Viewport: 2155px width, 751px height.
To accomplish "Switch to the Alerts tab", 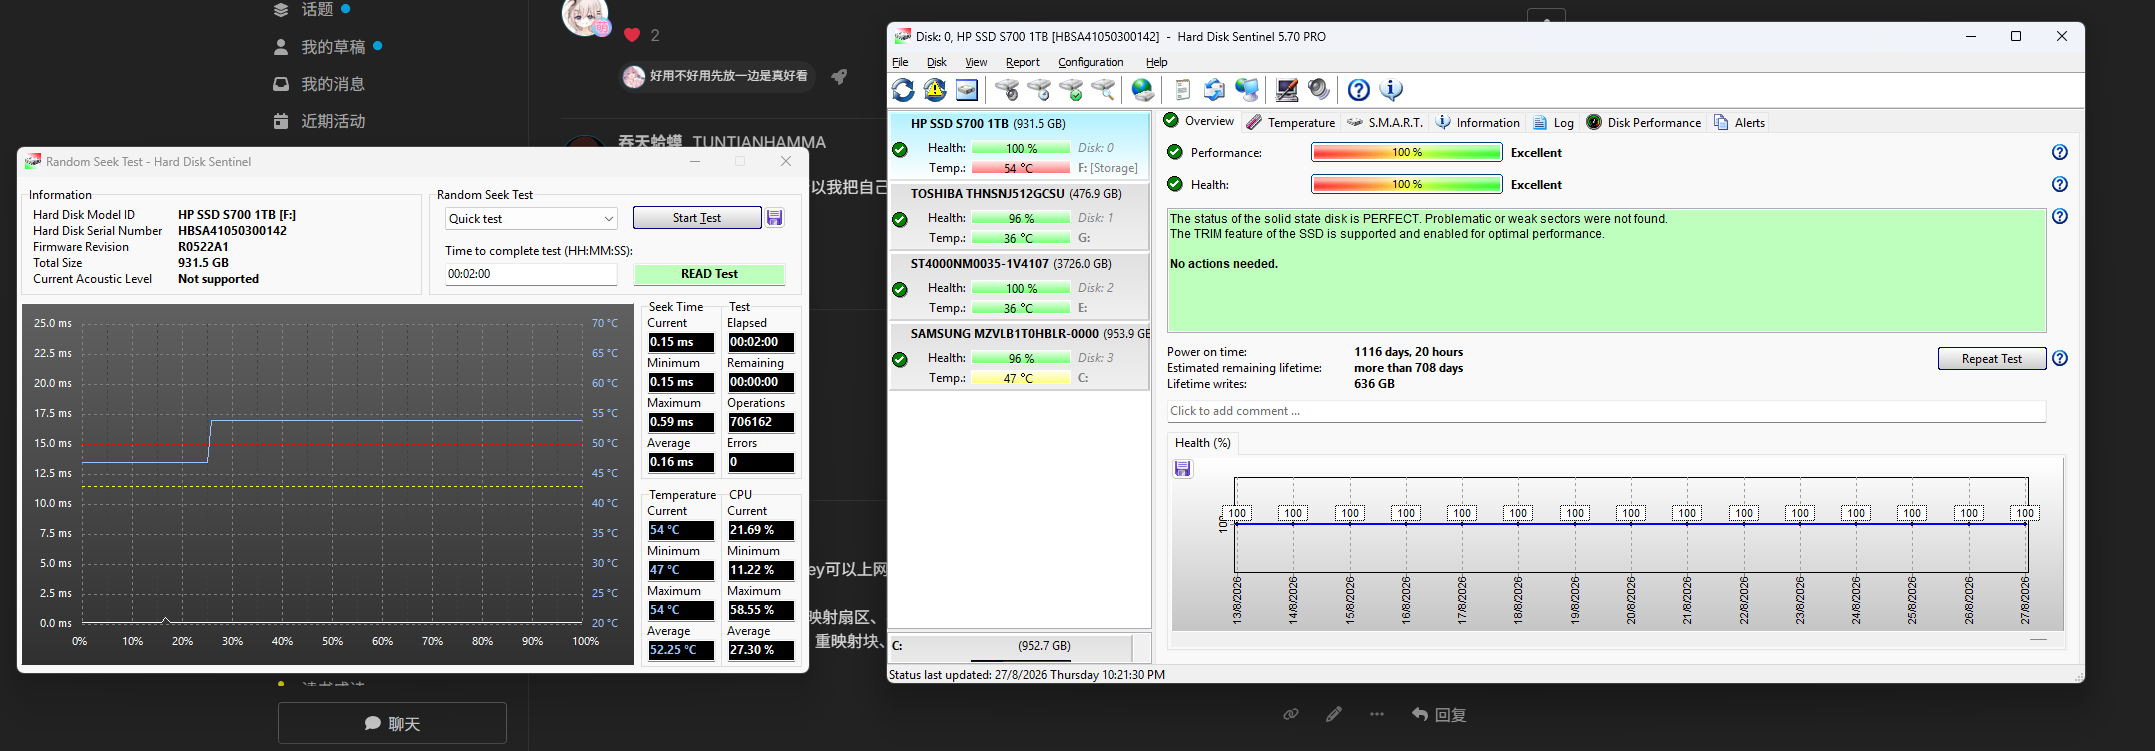I will (x=1740, y=122).
